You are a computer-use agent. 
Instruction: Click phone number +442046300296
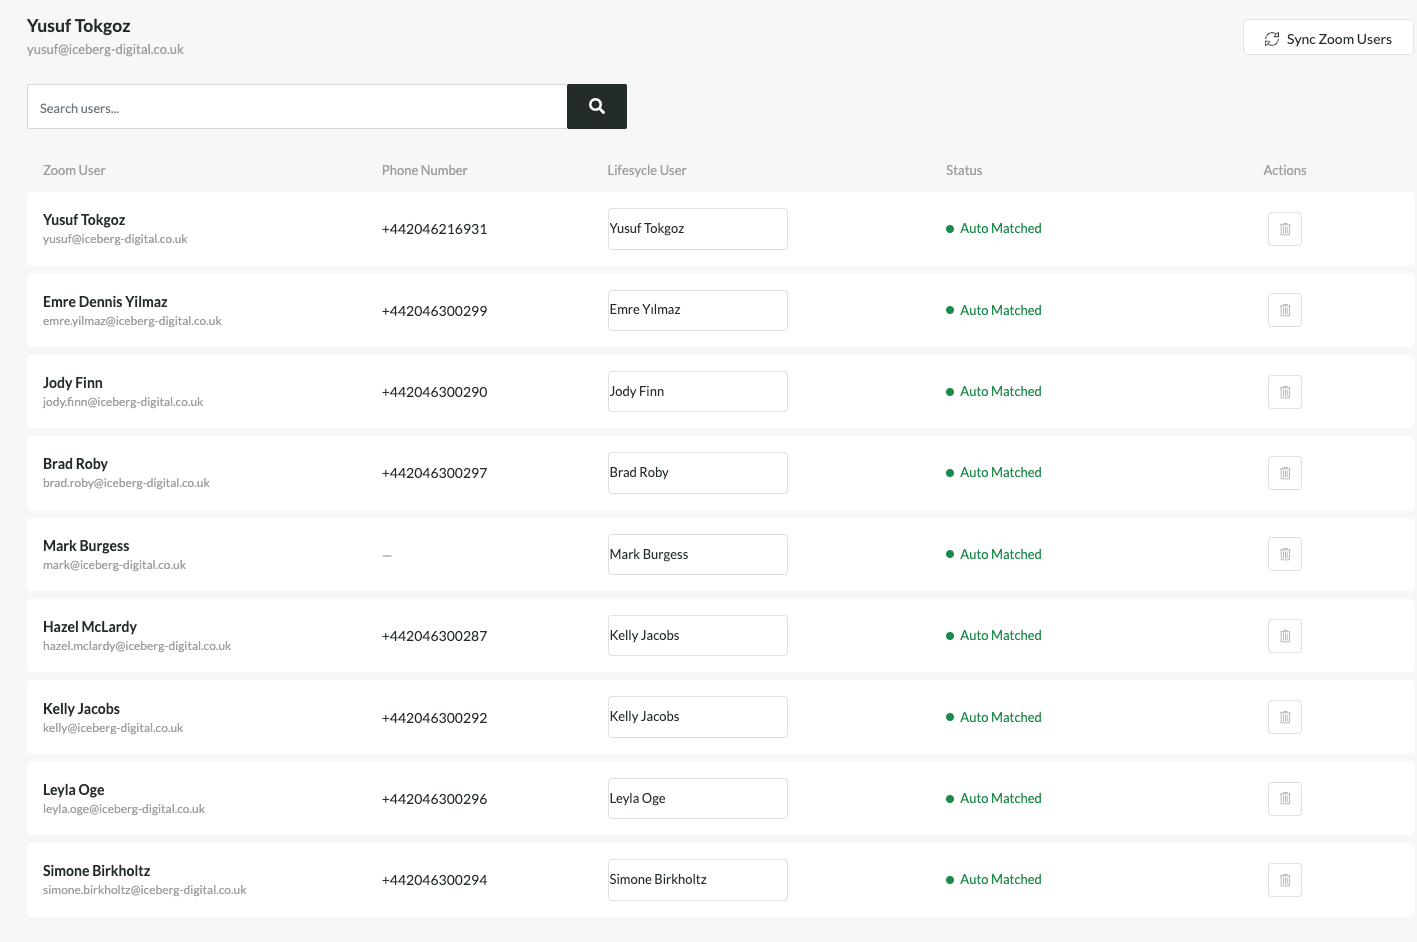[434, 799]
